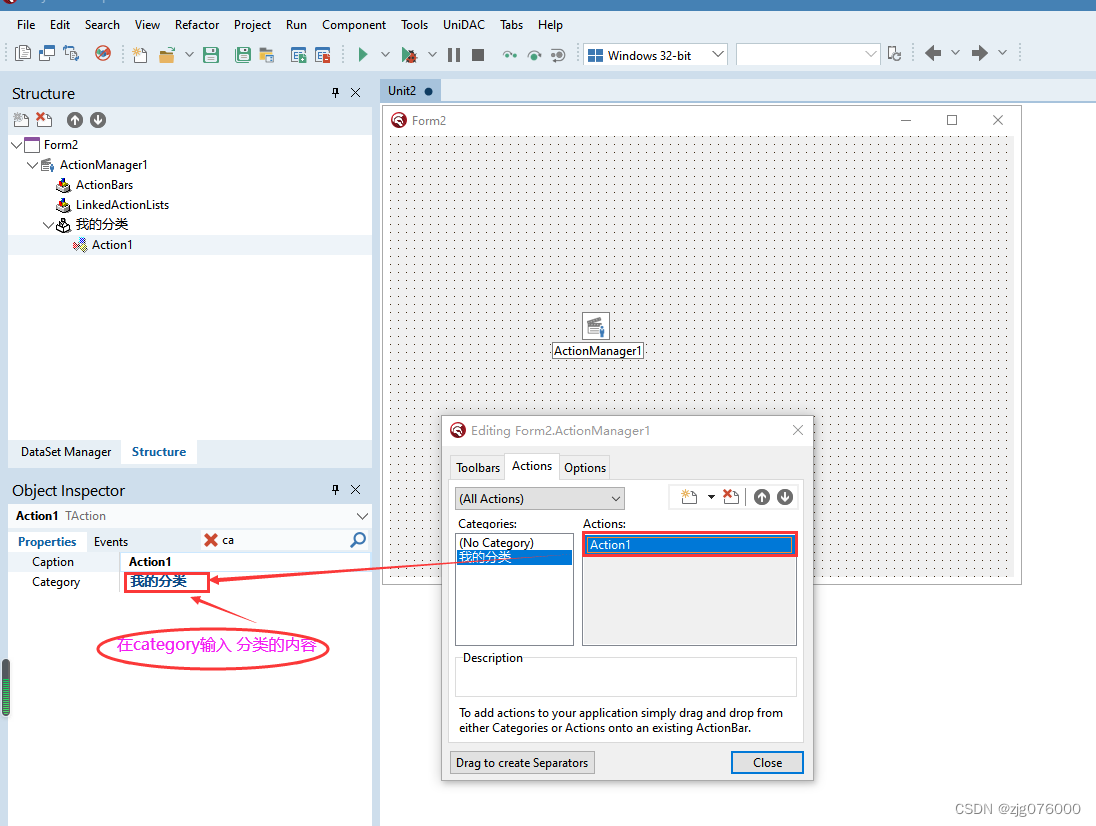Click the Close button in the editor dialog
1096x826 pixels.
[x=767, y=762]
